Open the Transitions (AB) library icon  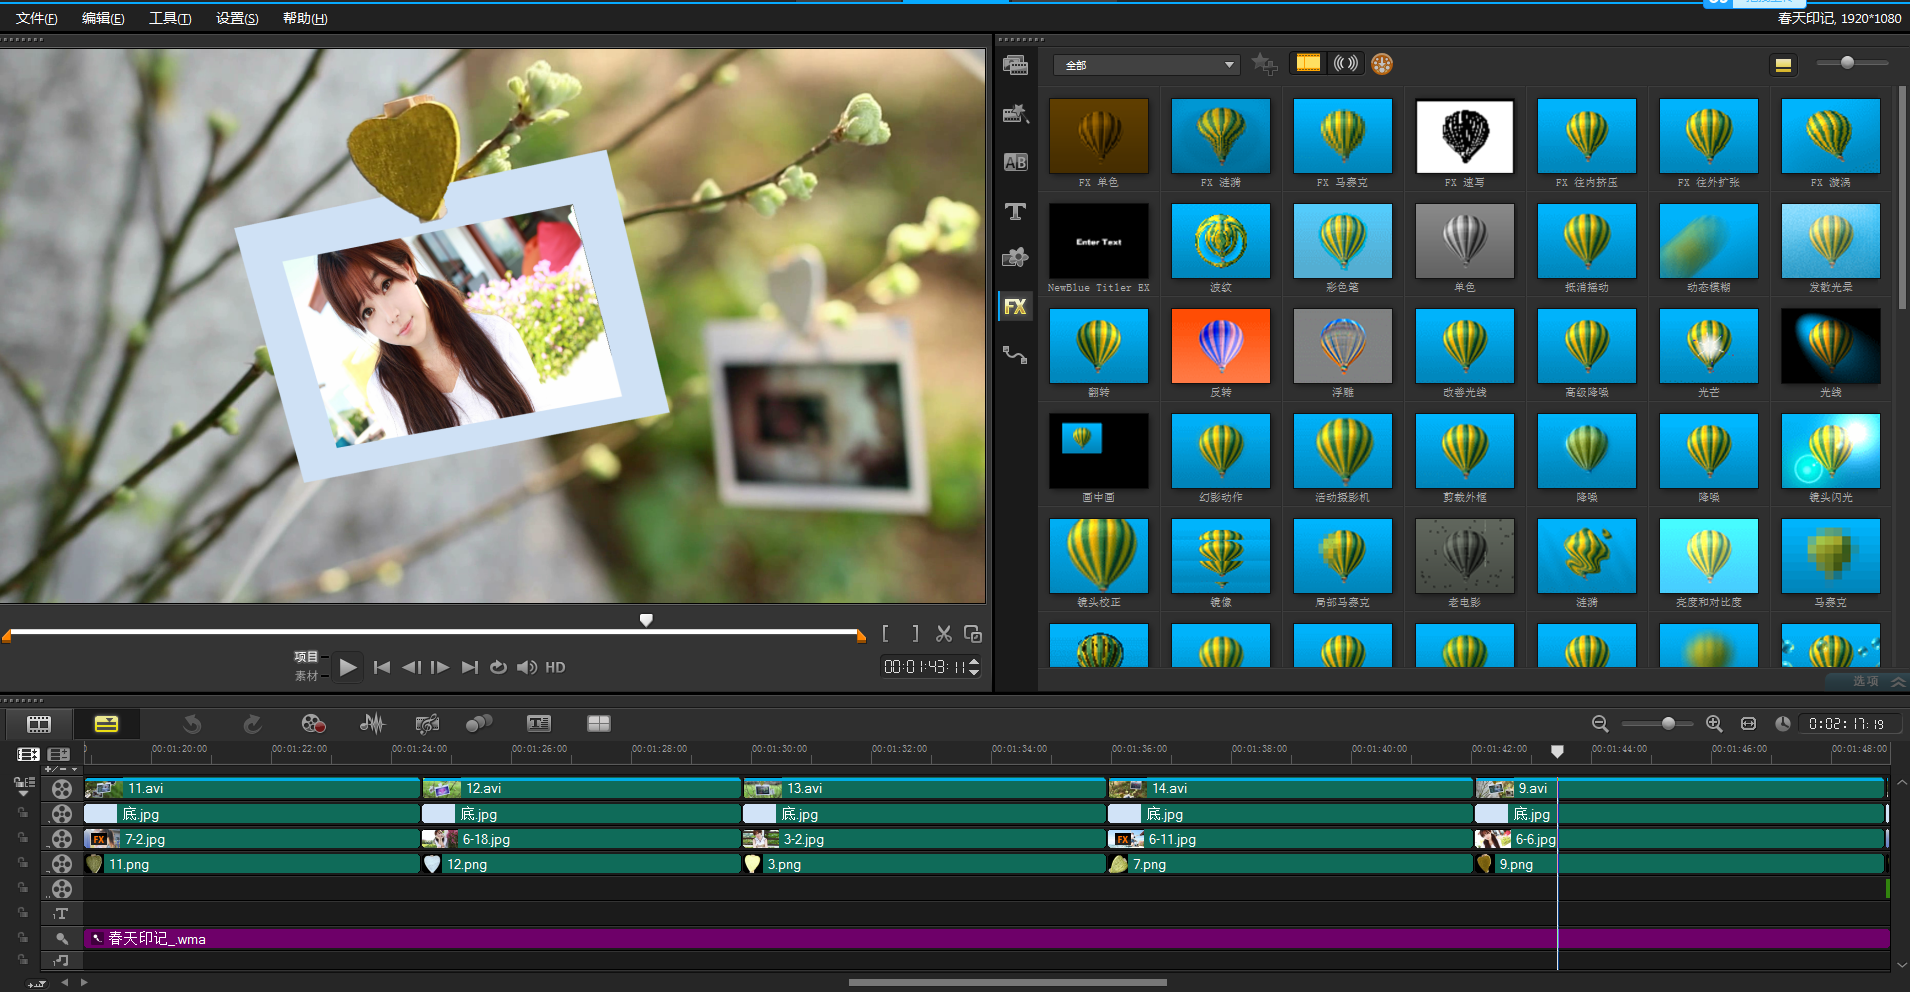(1015, 162)
